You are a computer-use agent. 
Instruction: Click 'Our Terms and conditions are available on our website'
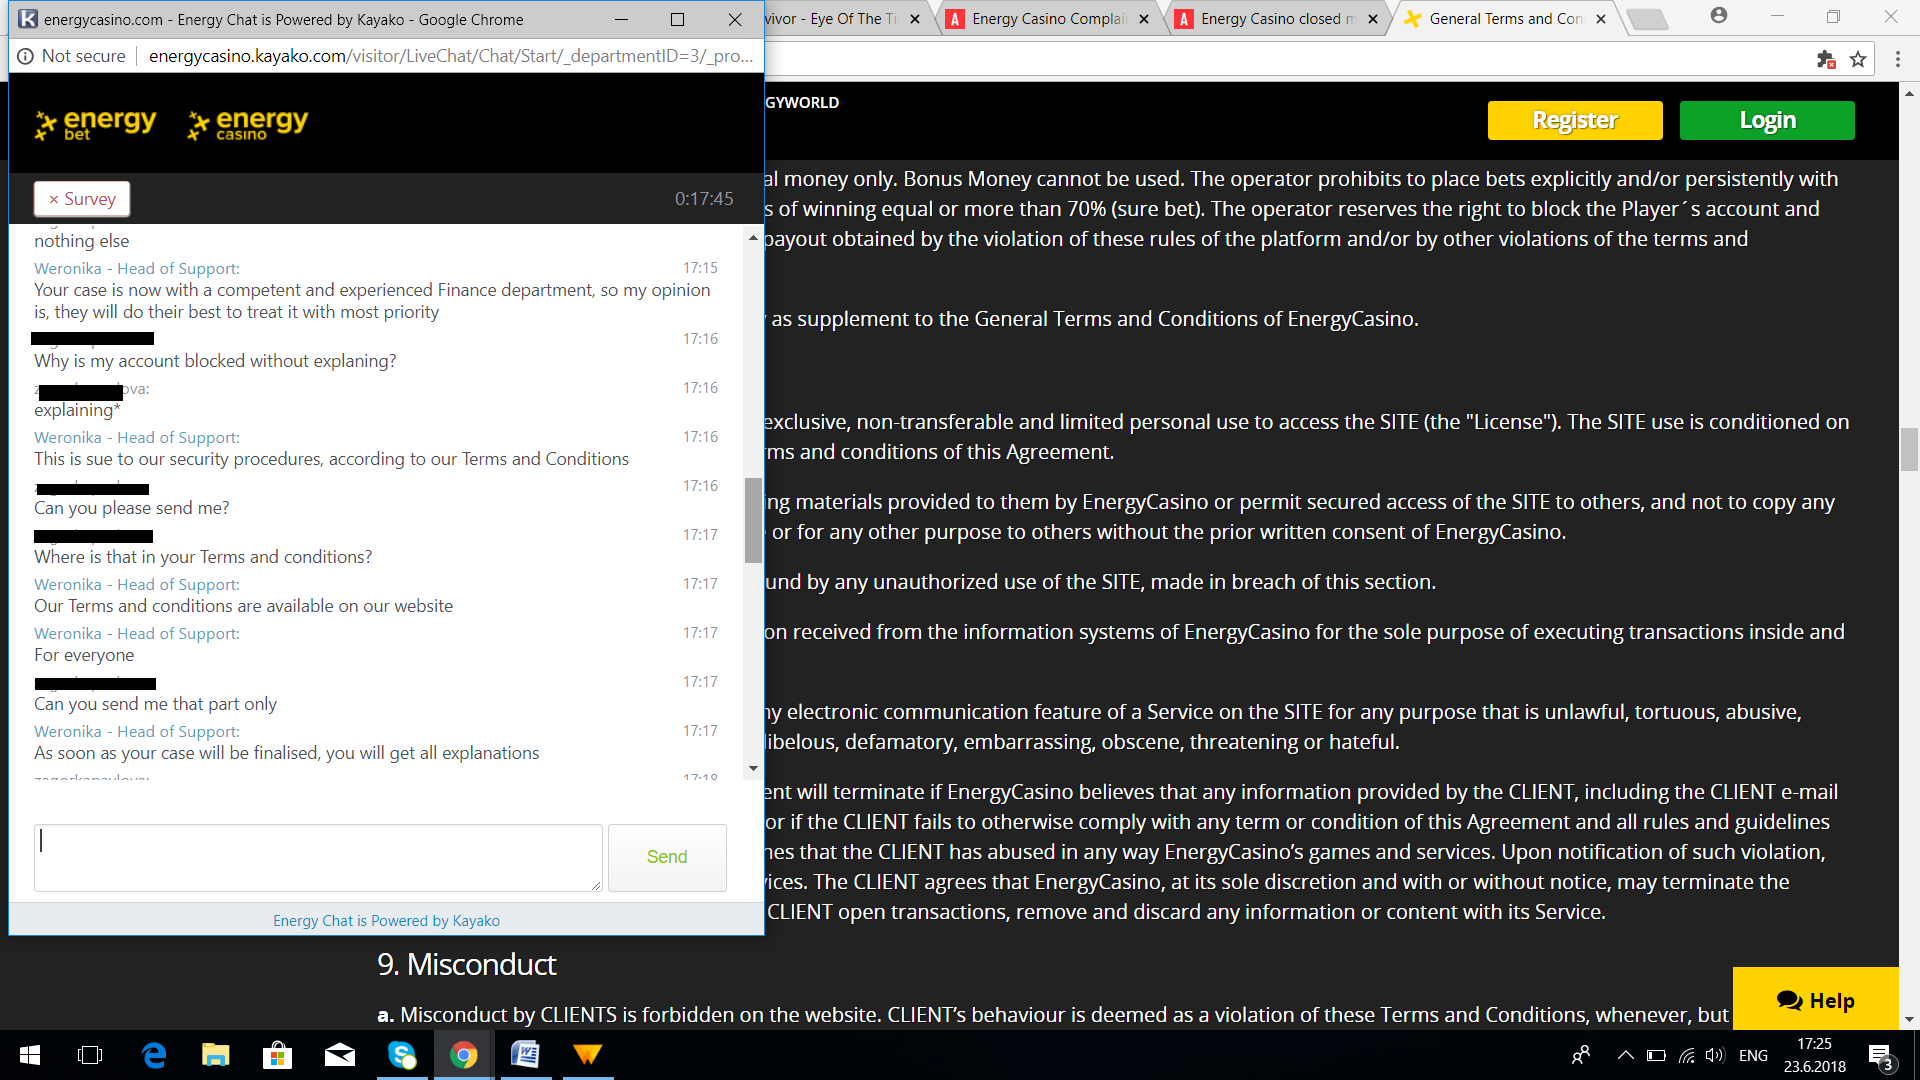(243, 606)
